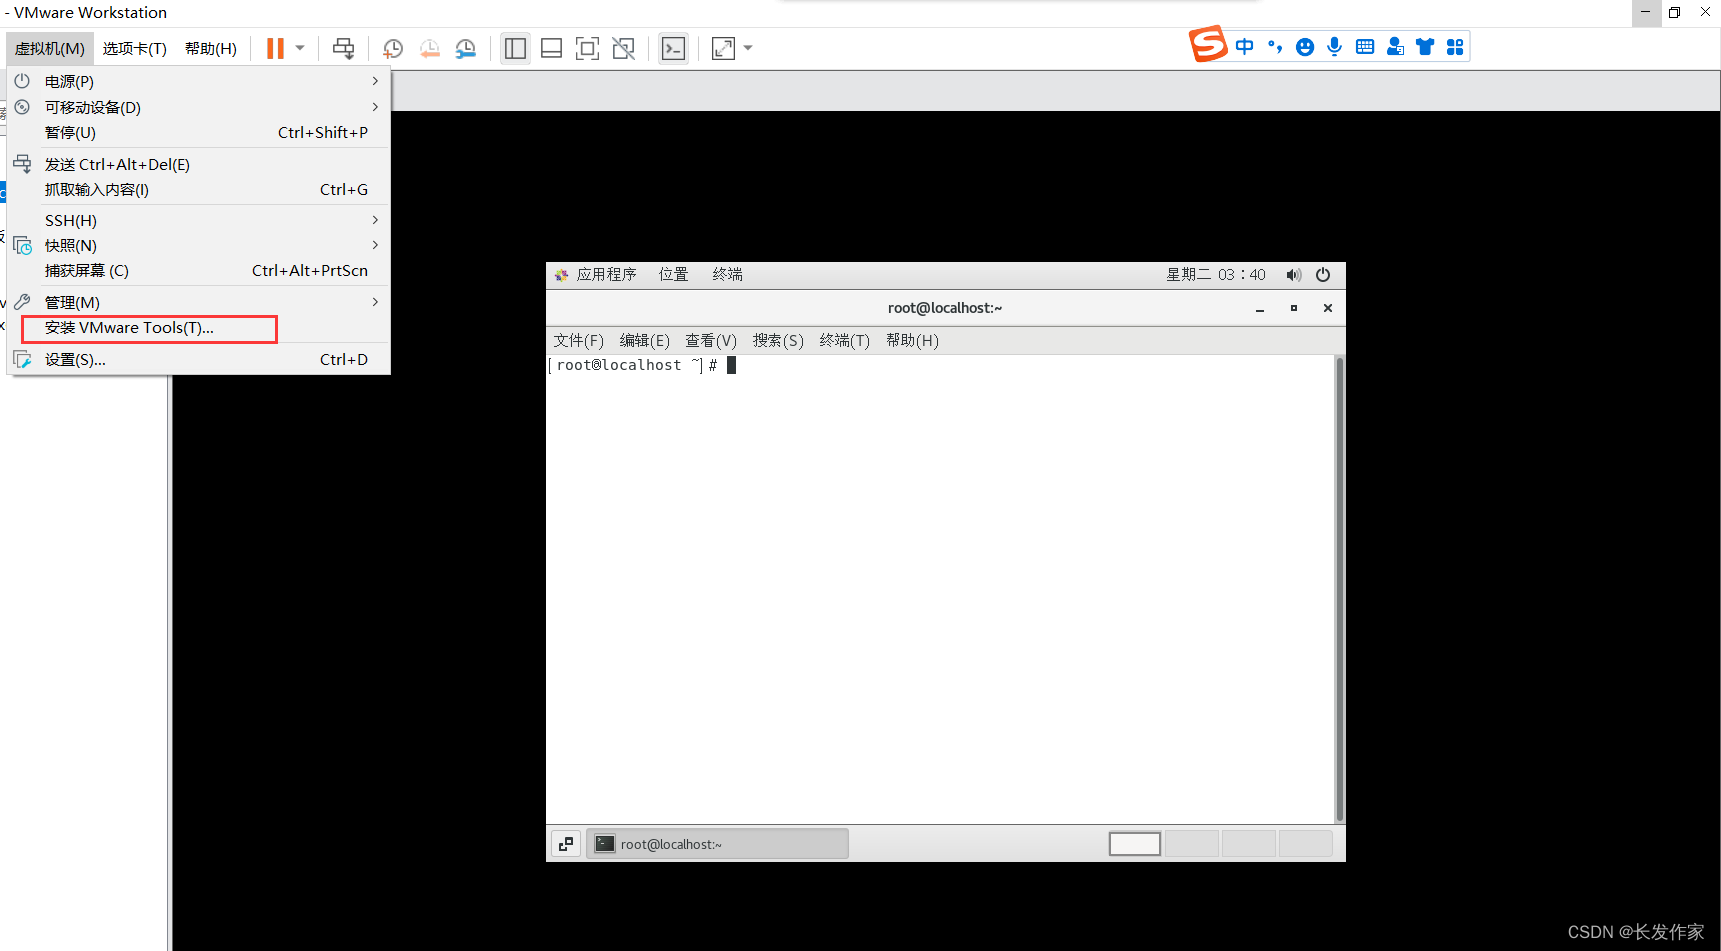Toggle the thumbnail bar visibility icon
1721x951 pixels.
pyautogui.click(x=551, y=48)
